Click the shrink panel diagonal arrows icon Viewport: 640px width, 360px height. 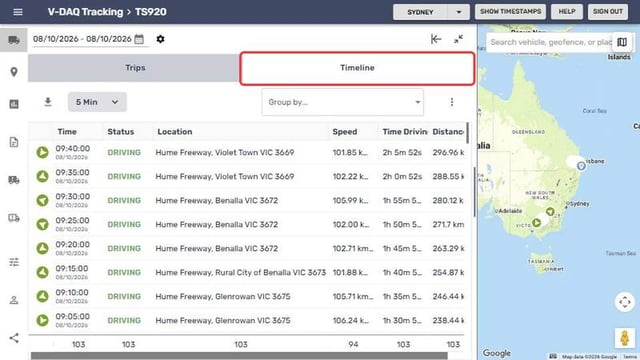(x=458, y=39)
